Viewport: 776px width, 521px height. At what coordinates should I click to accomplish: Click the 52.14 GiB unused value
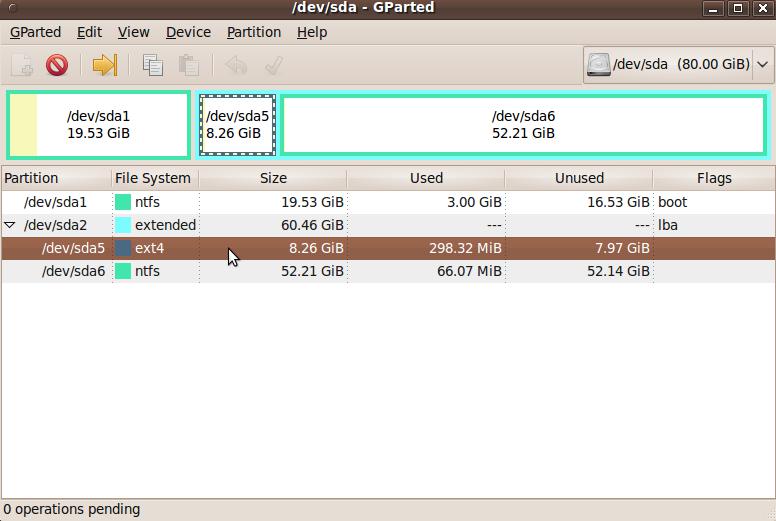click(x=618, y=271)
